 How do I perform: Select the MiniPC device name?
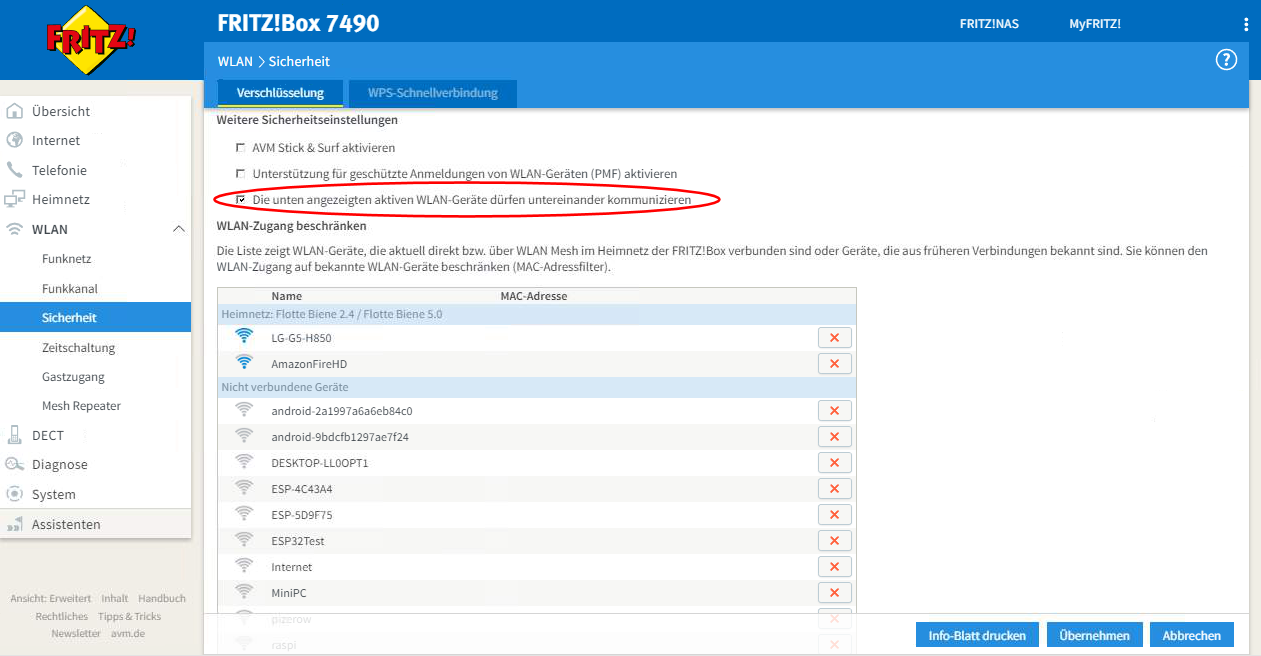(289, 593)
